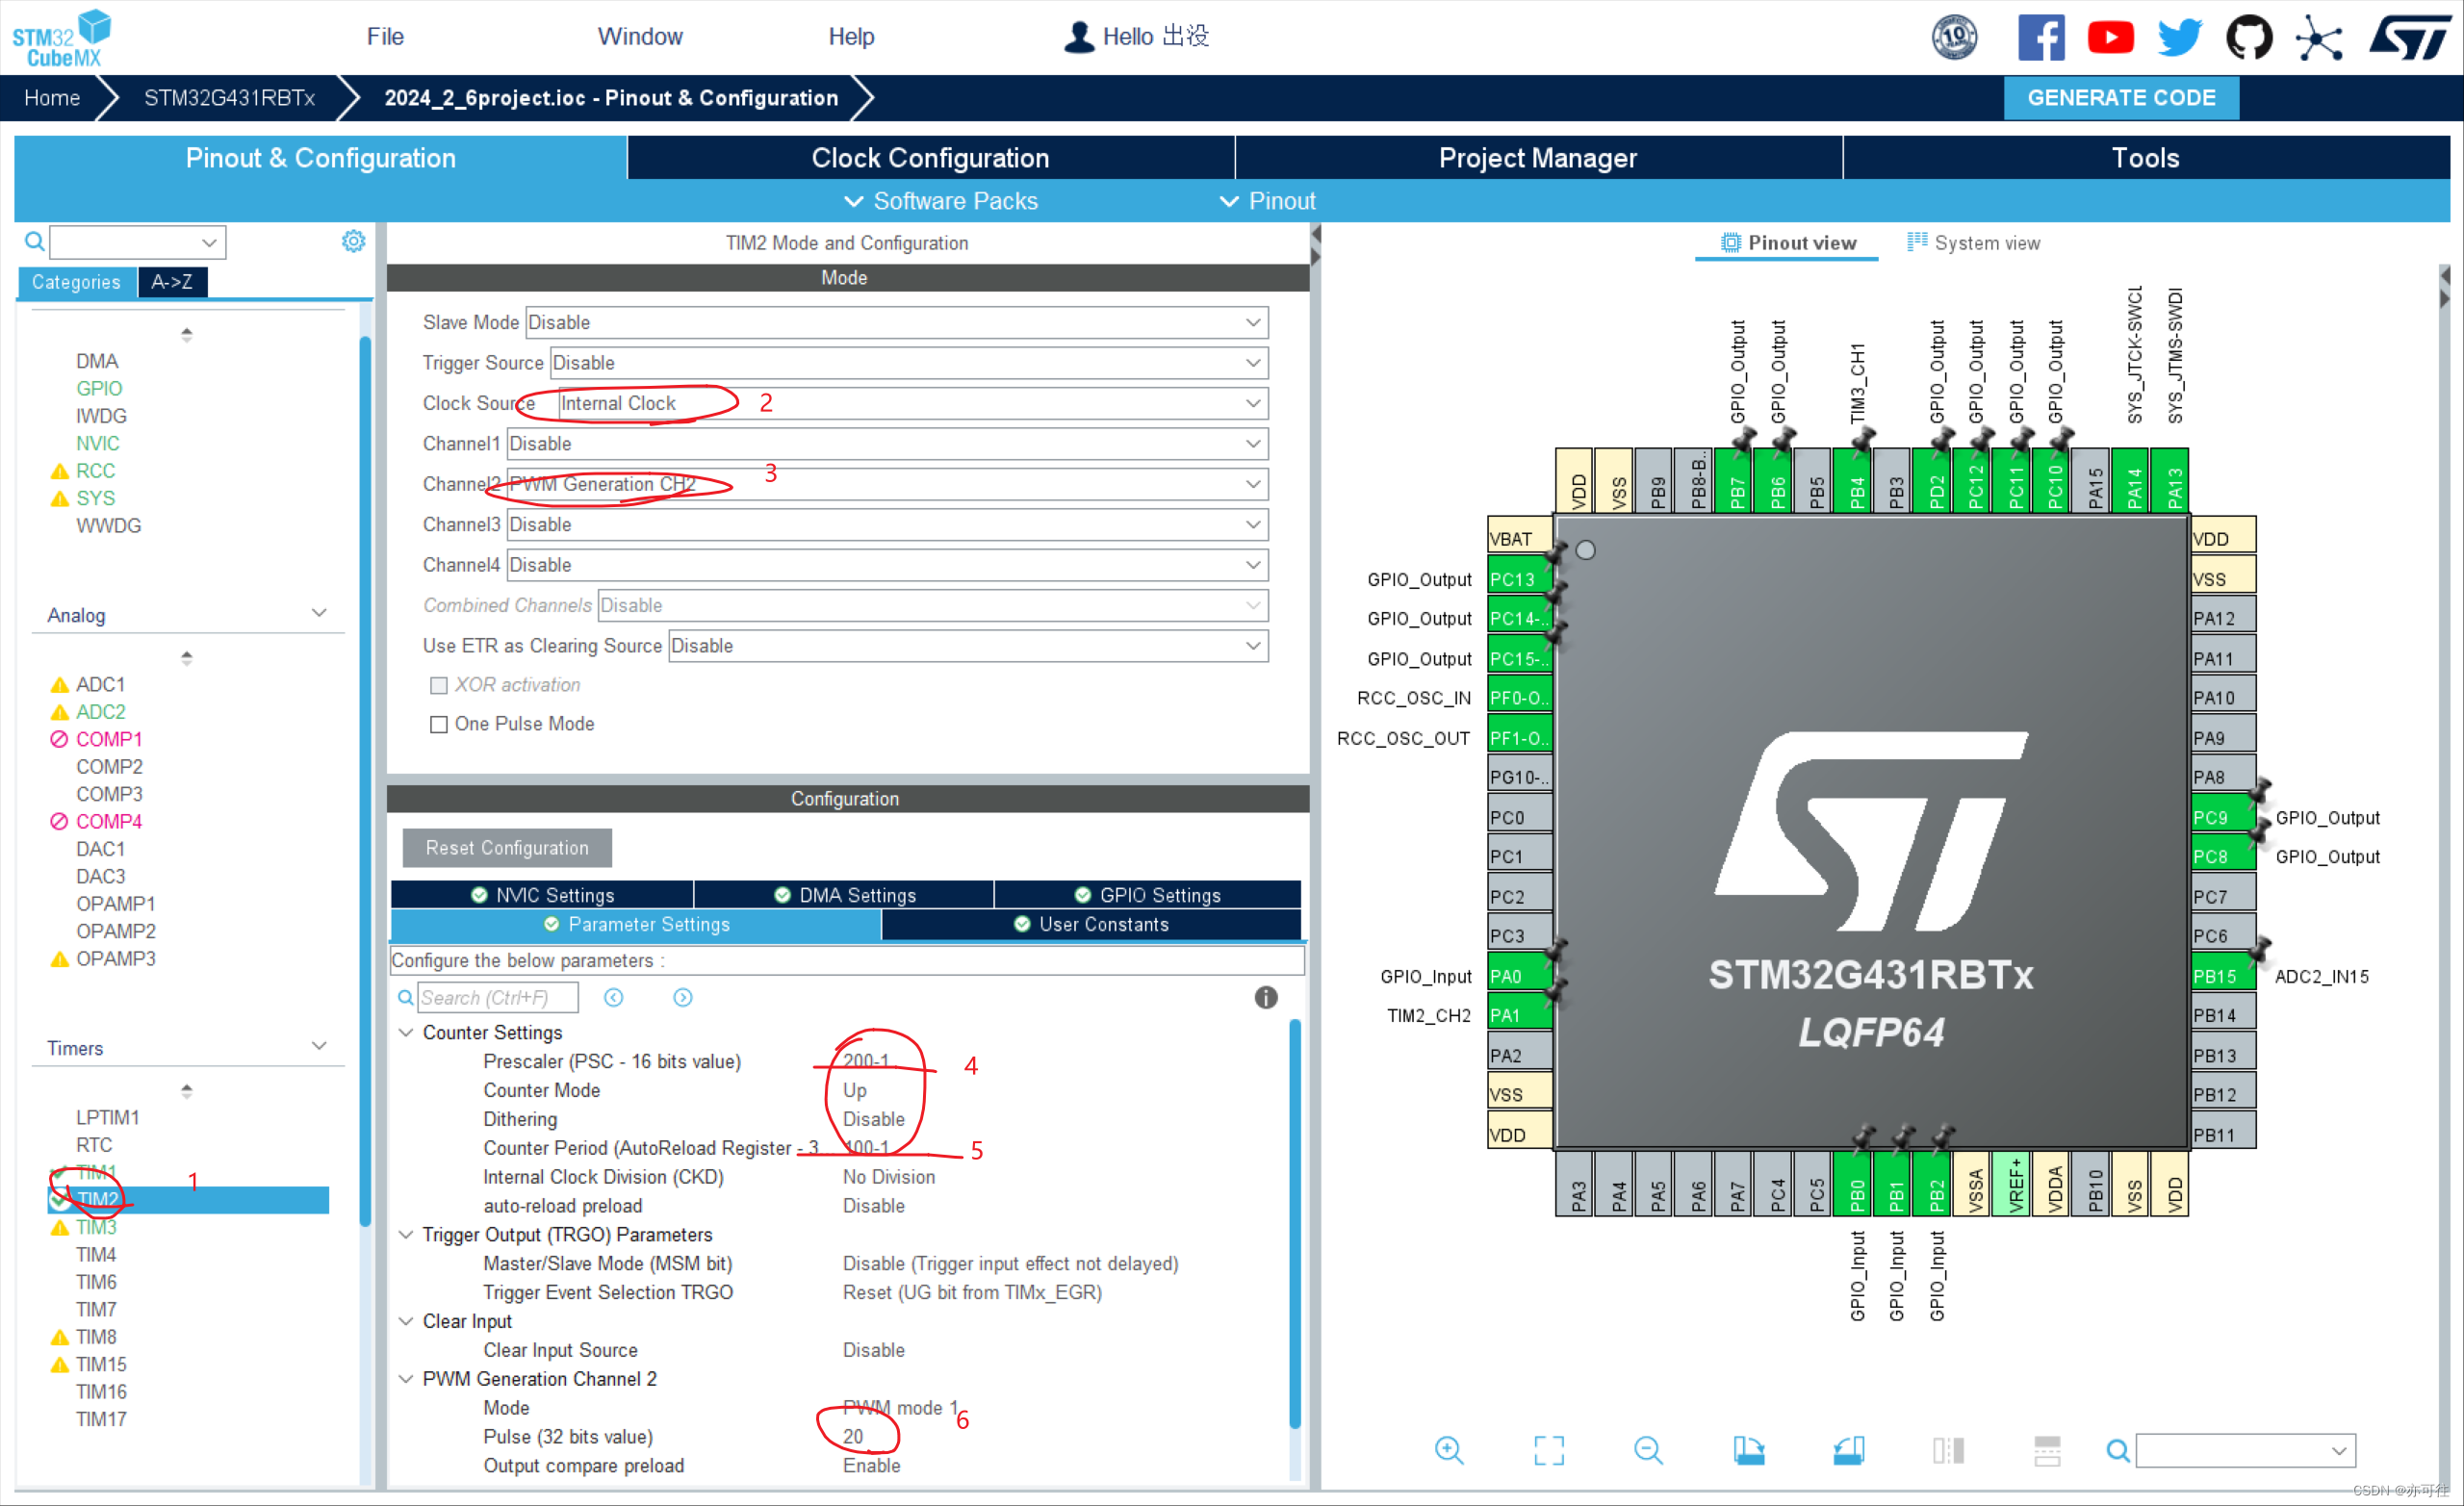This screenshot has height=1506, width=2464.
Task: Click the vertical flip pinout icon
Action: pyautogui.click(x=1948, y=1450)
